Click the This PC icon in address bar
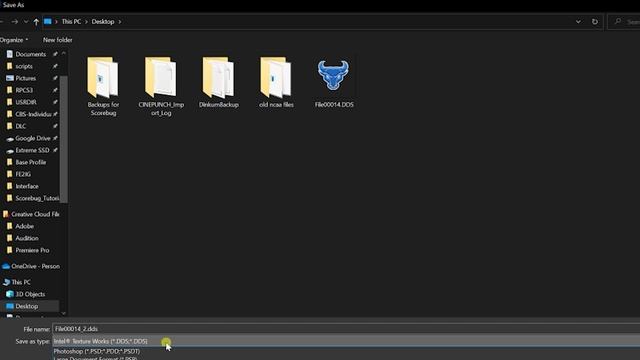The width and height of the screenshot is (640, 360). click(48, 22)
